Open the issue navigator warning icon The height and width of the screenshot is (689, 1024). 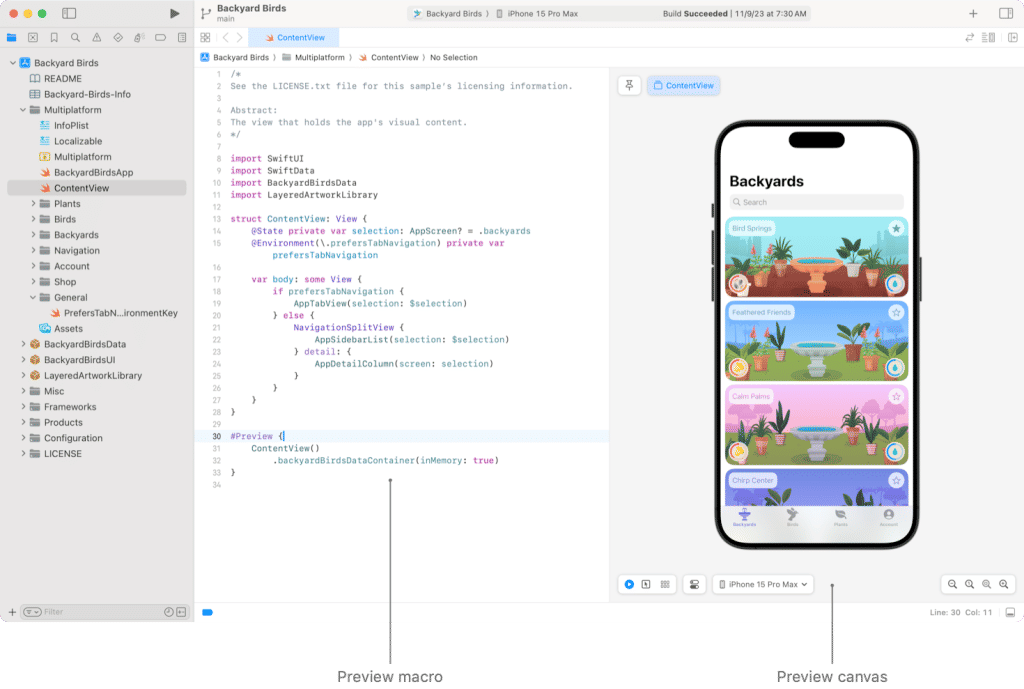tap(97, 37)
